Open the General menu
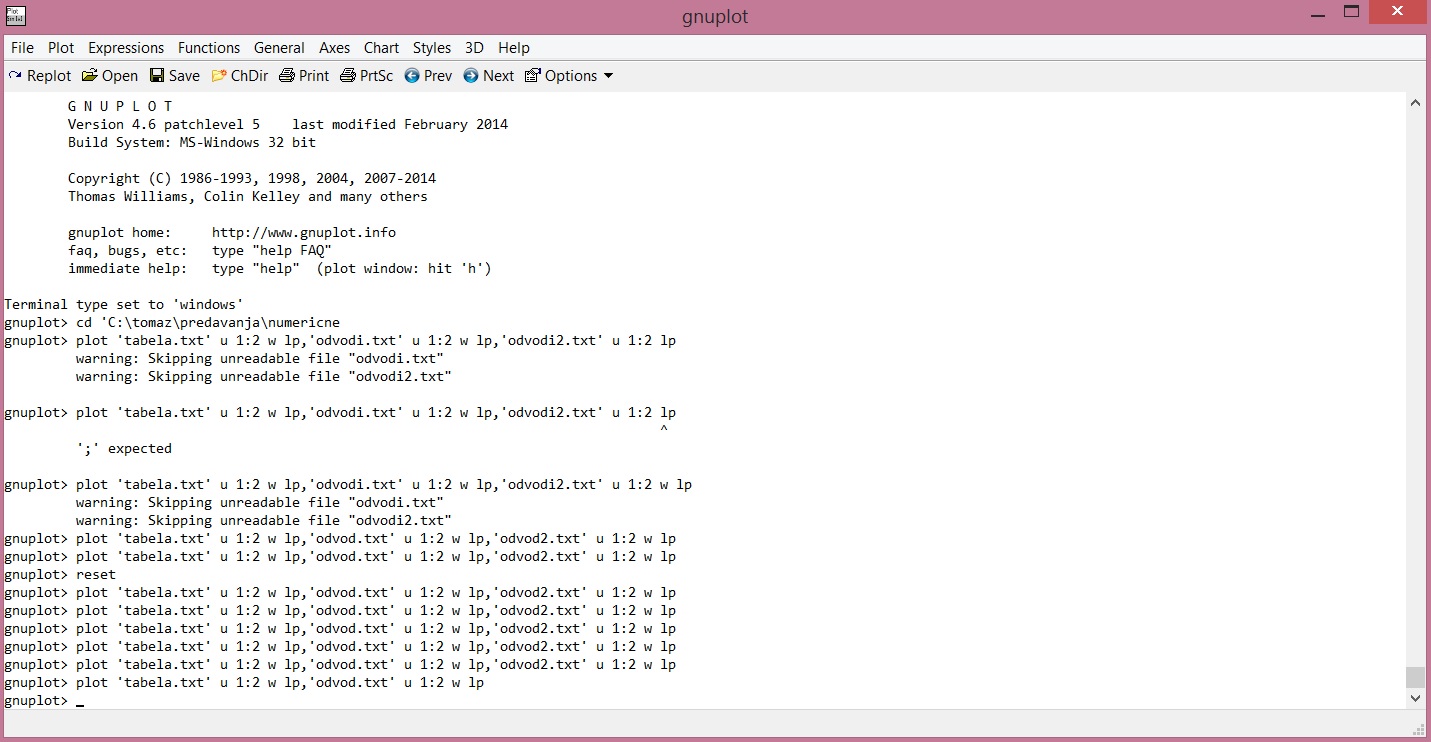 tap(279, 48)
